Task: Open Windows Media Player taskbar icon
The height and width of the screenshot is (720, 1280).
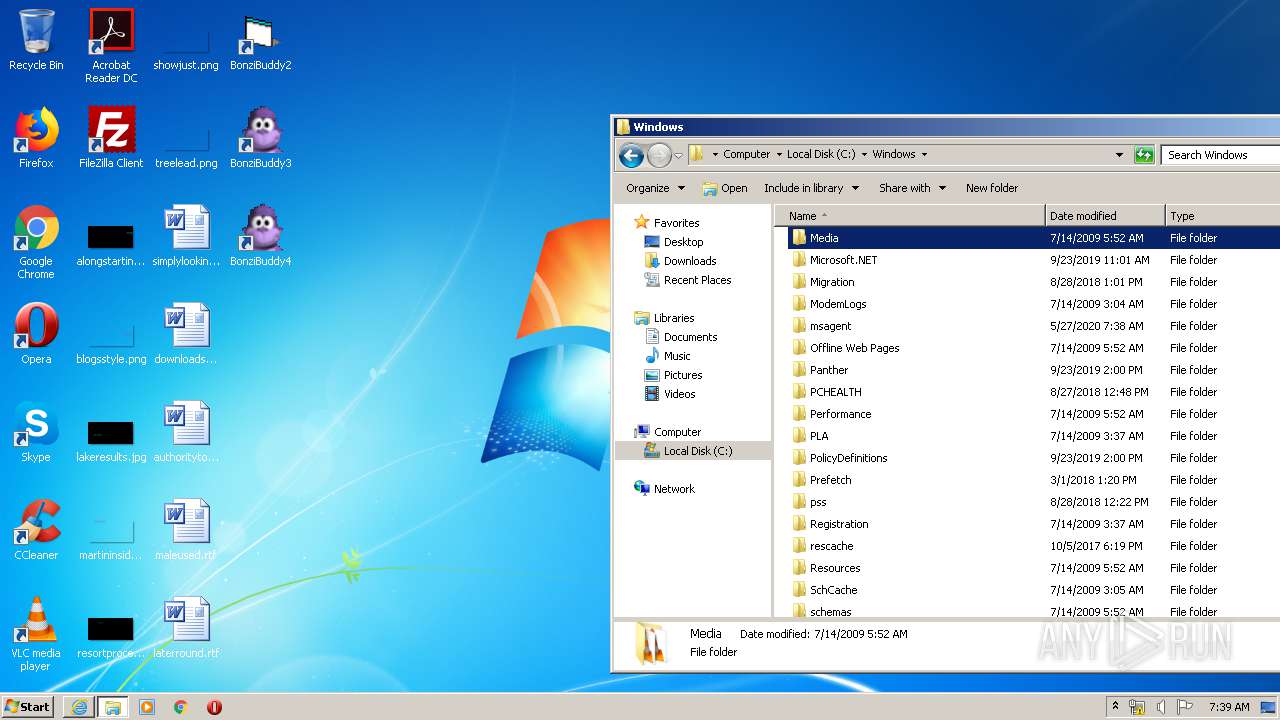Action: pyautogui.click(x=147, y=707)
